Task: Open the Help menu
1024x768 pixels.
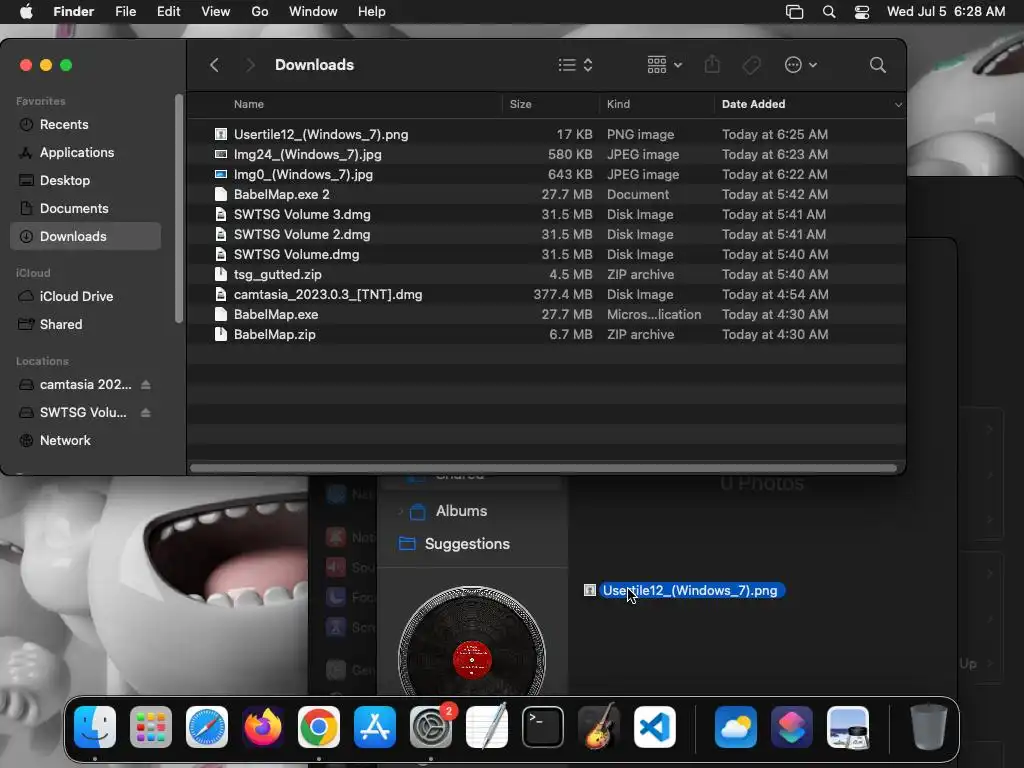Action: 372,12
